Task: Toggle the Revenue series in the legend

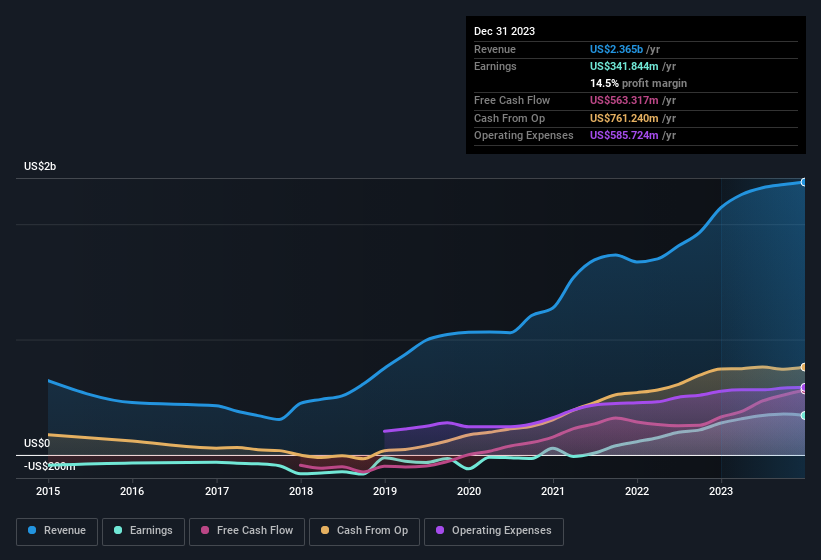Action: pos(57,531)
